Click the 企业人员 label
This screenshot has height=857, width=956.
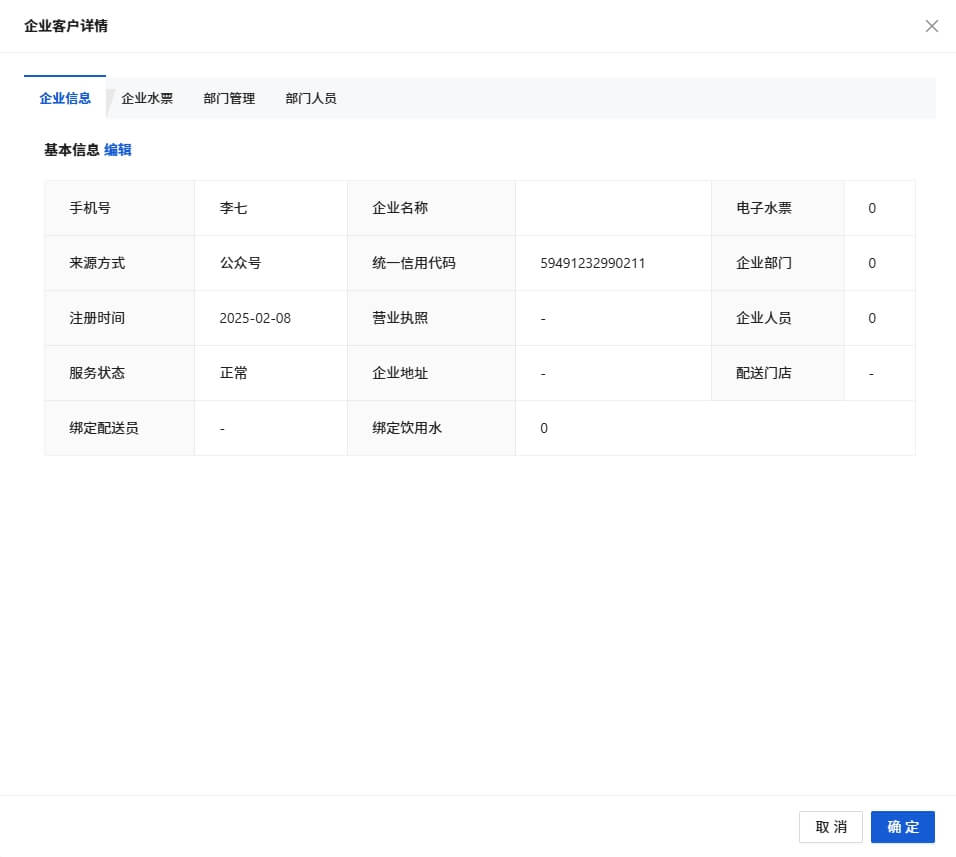pyautogui.click(x=764, y=318)
